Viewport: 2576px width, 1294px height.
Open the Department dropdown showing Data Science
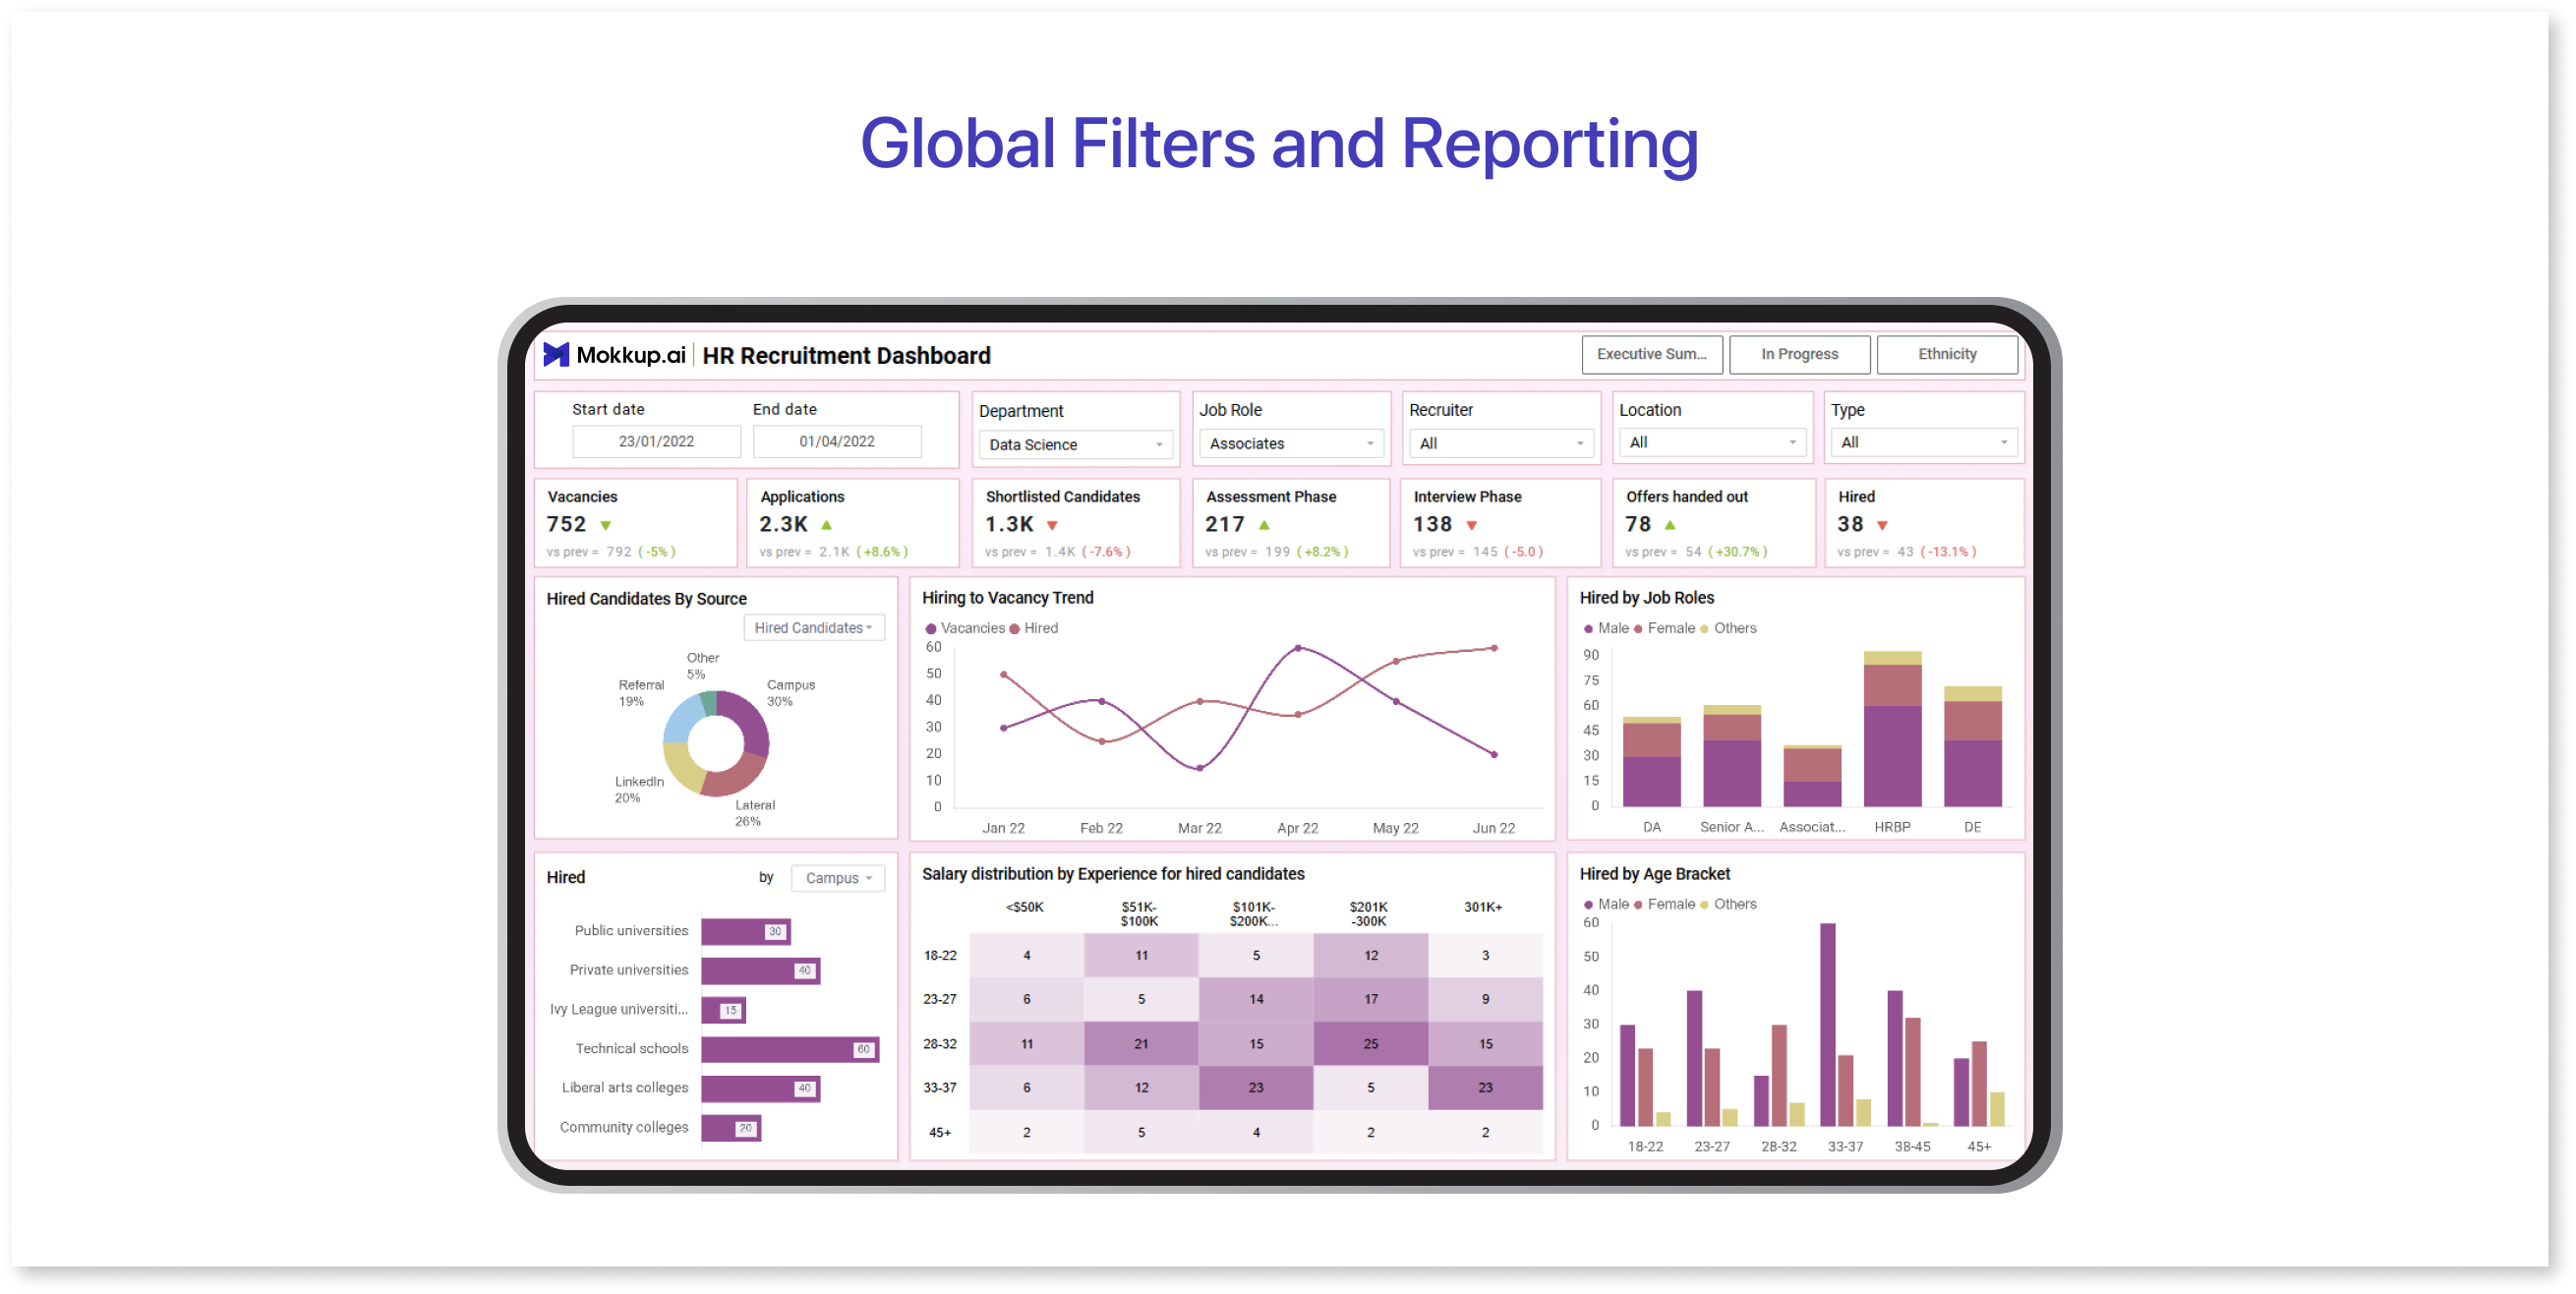pyautogui.click(x=1075, y=444)
